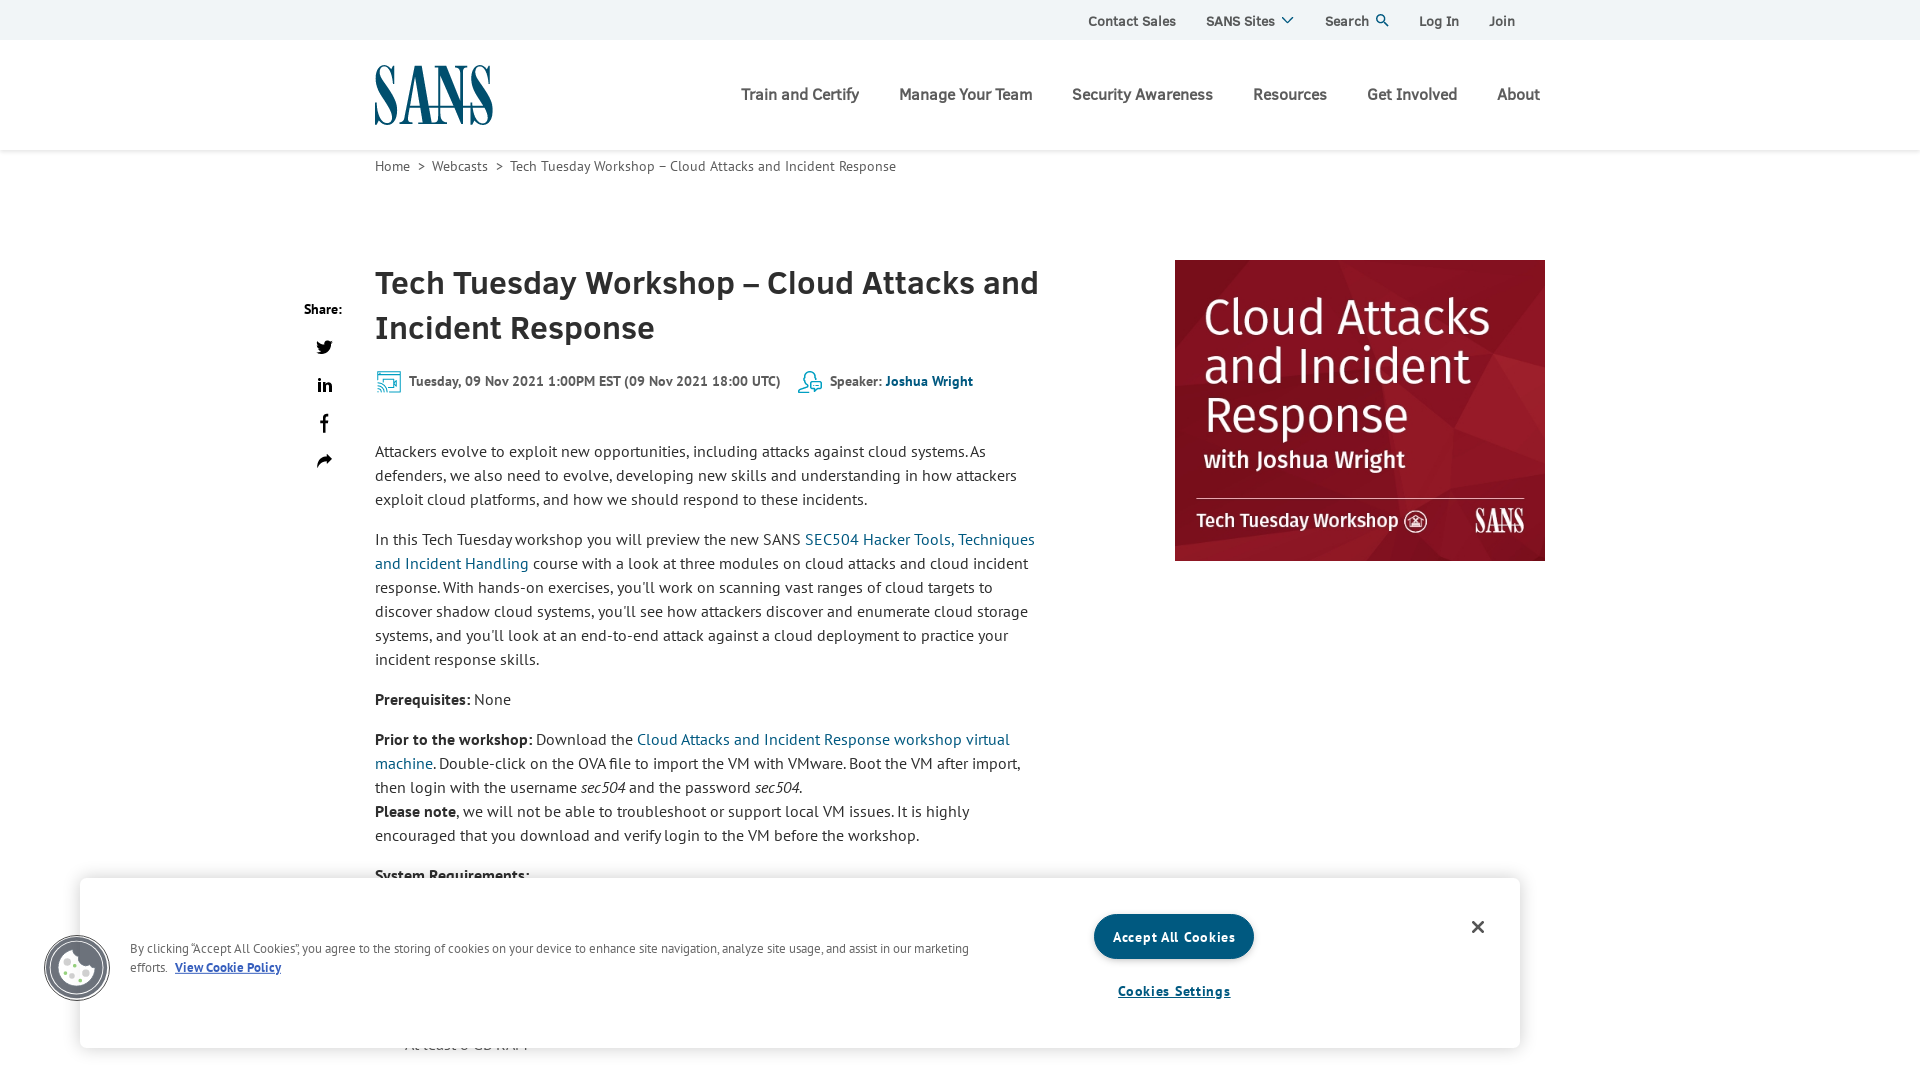This screenshot has height=1080, width=1920.
Task: View Cookie Policy link
Action: (228, 967)
